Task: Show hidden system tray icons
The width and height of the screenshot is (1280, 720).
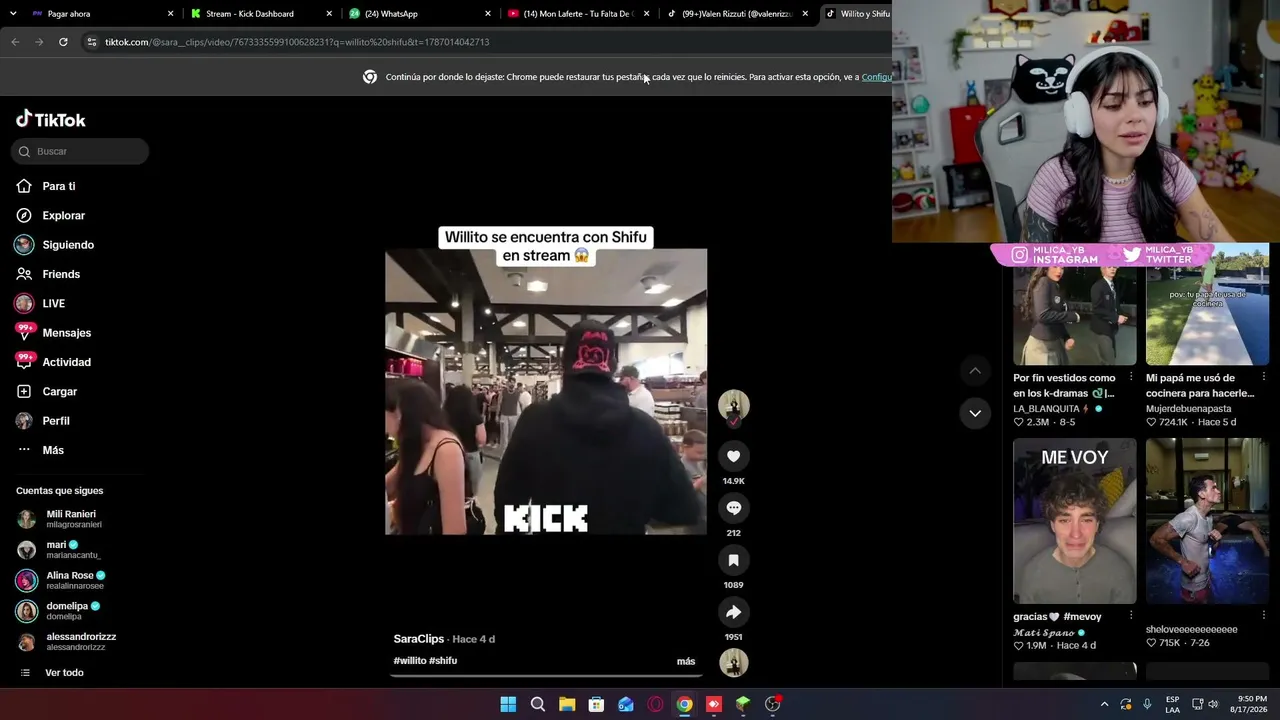Action: click(x=1104, y=704)
